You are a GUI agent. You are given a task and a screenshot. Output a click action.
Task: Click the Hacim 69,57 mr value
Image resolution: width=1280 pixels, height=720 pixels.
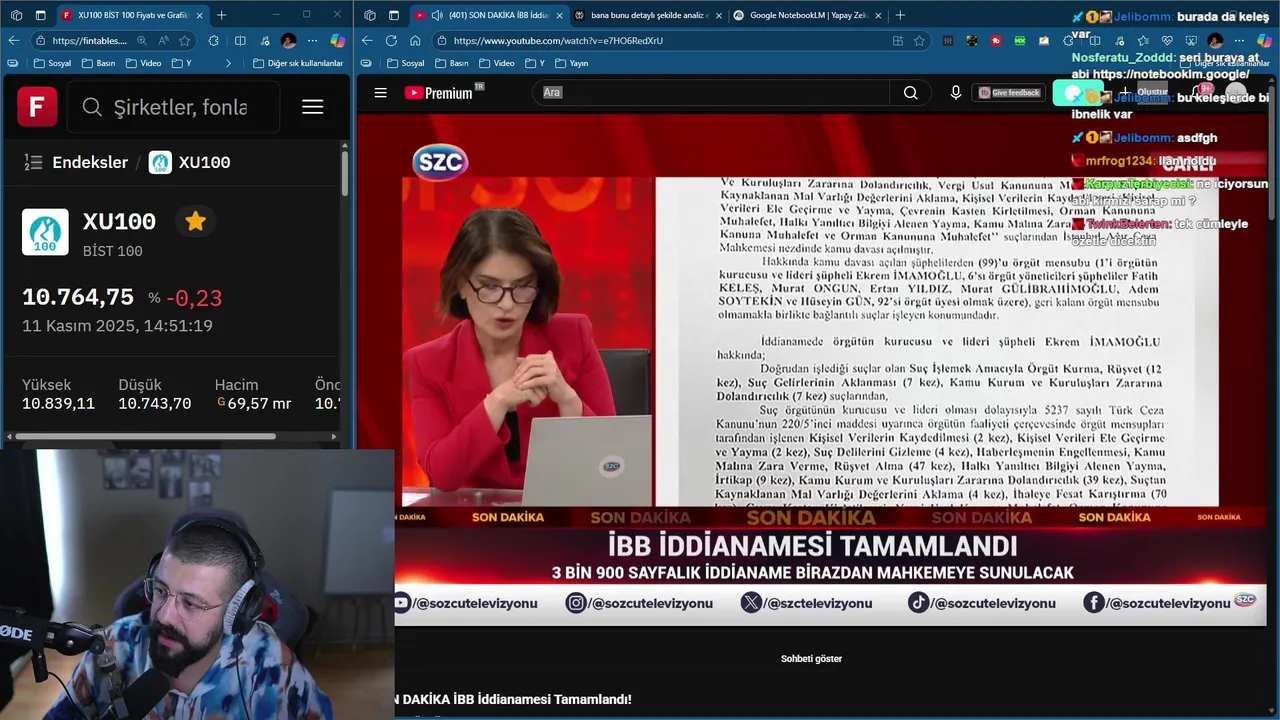click(254, 404)
